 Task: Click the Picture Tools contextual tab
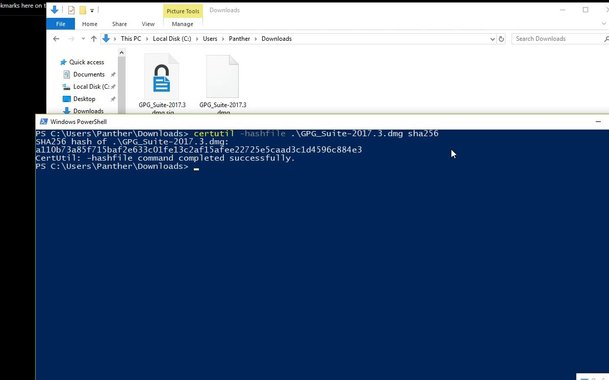pyautogui.click(x=183, y=11)
